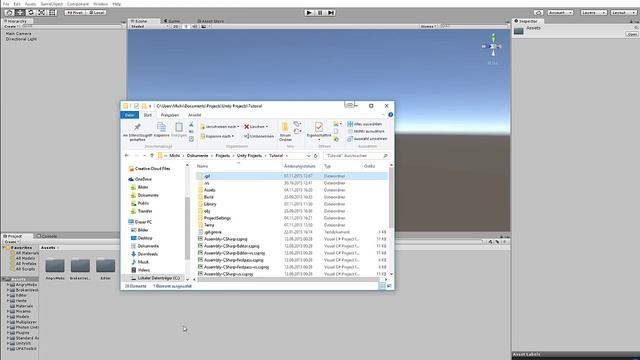The height and width of the screenshot is (360, 640).
Task: Open the Layers dropdown in Unity
Action: [593, 13]
